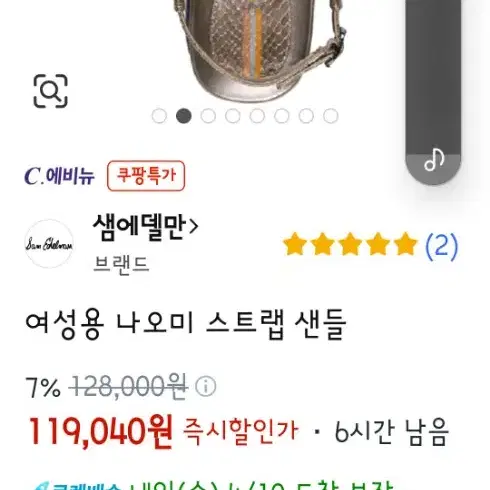490x490 pixels.
Task: Select the first image pagination dot
Action: tap(159, 116)
